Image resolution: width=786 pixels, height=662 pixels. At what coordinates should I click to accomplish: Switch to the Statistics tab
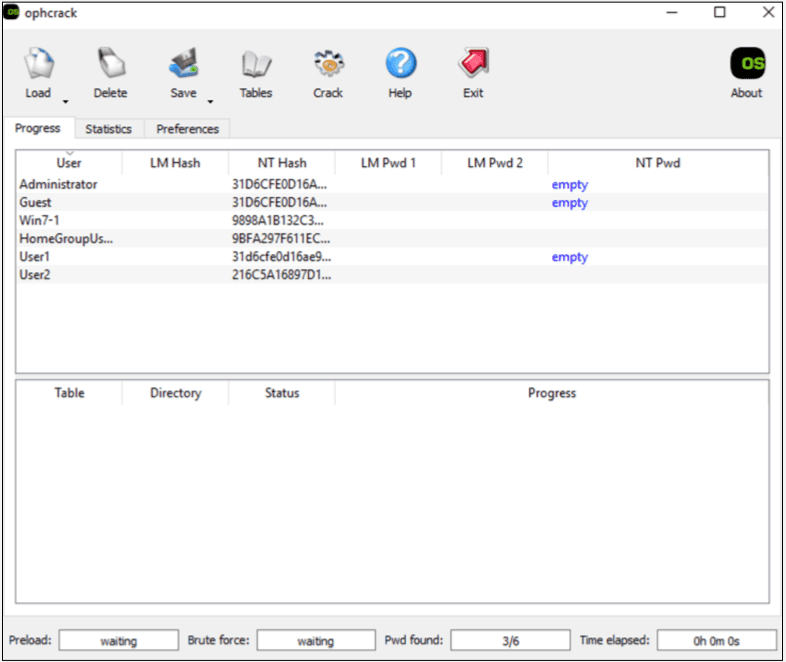coord(108,129)
